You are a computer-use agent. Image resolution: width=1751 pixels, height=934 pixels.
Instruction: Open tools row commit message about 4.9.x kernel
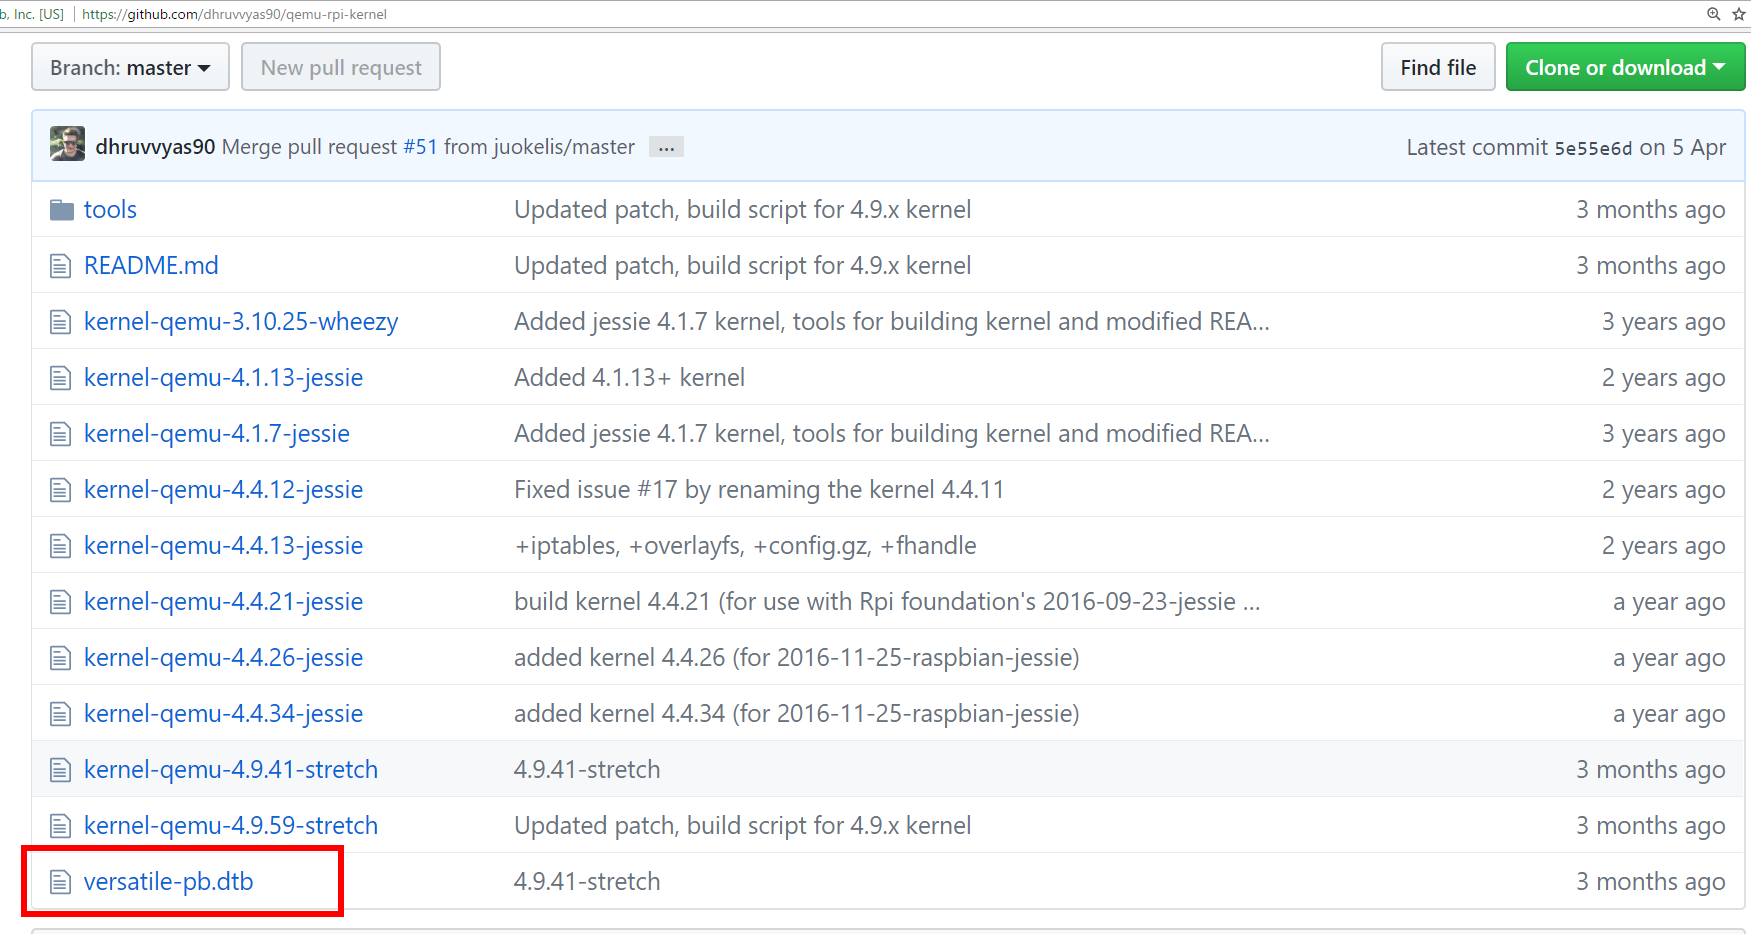742,209
